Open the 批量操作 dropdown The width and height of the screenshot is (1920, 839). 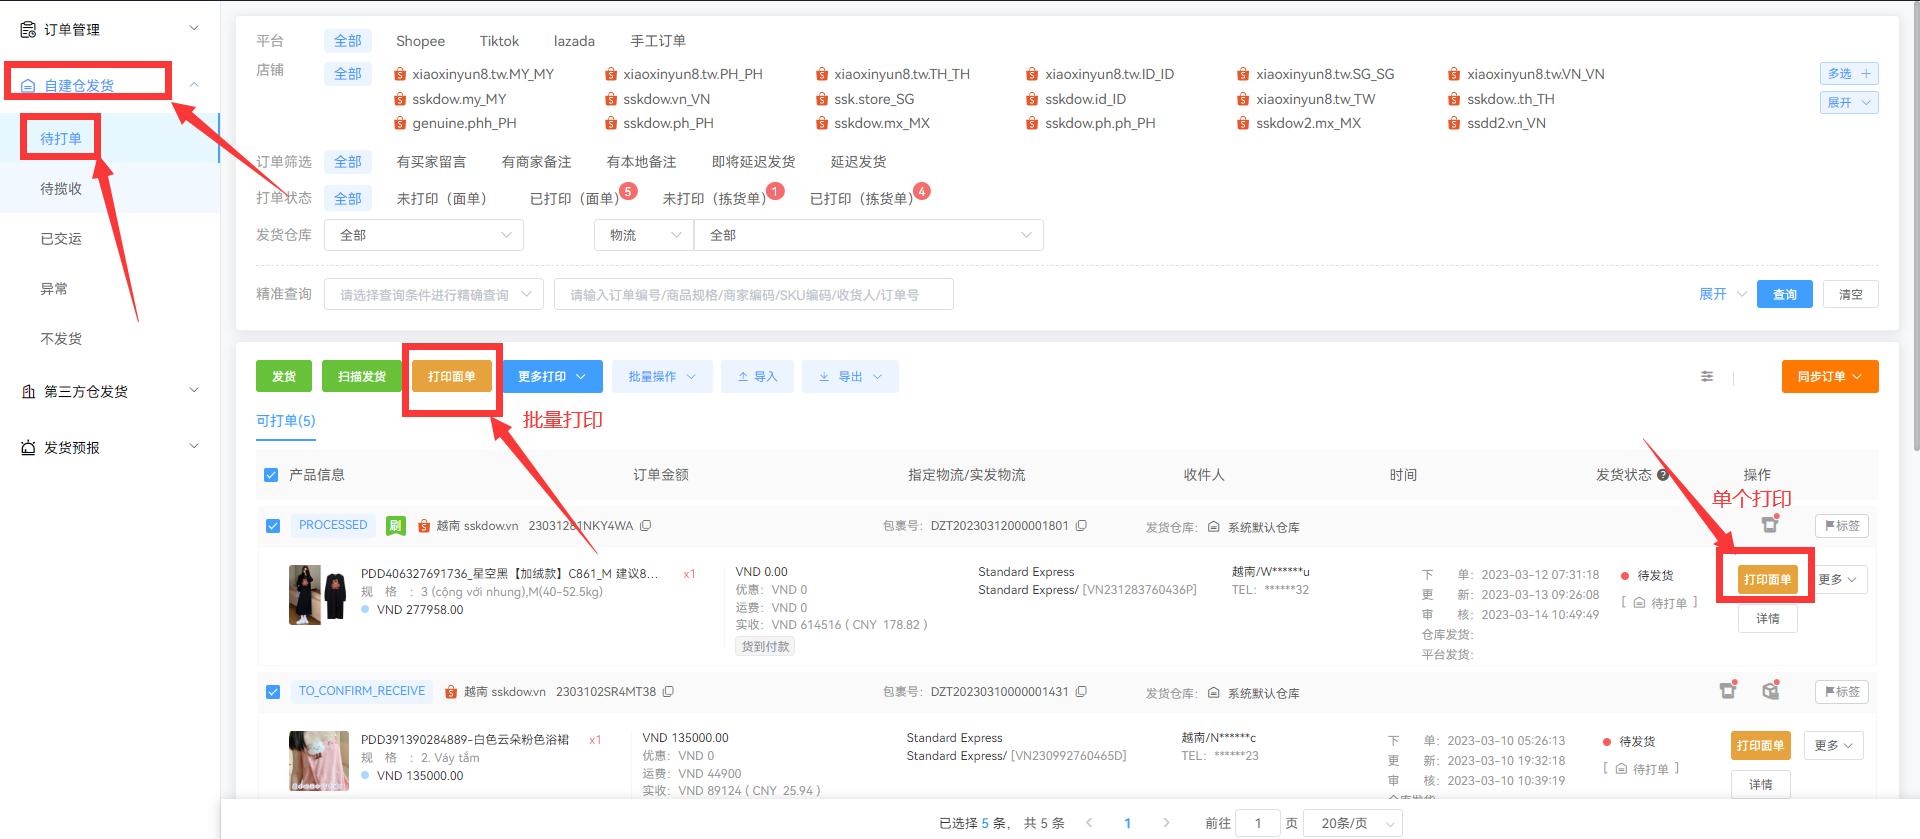tap(662, 376)
